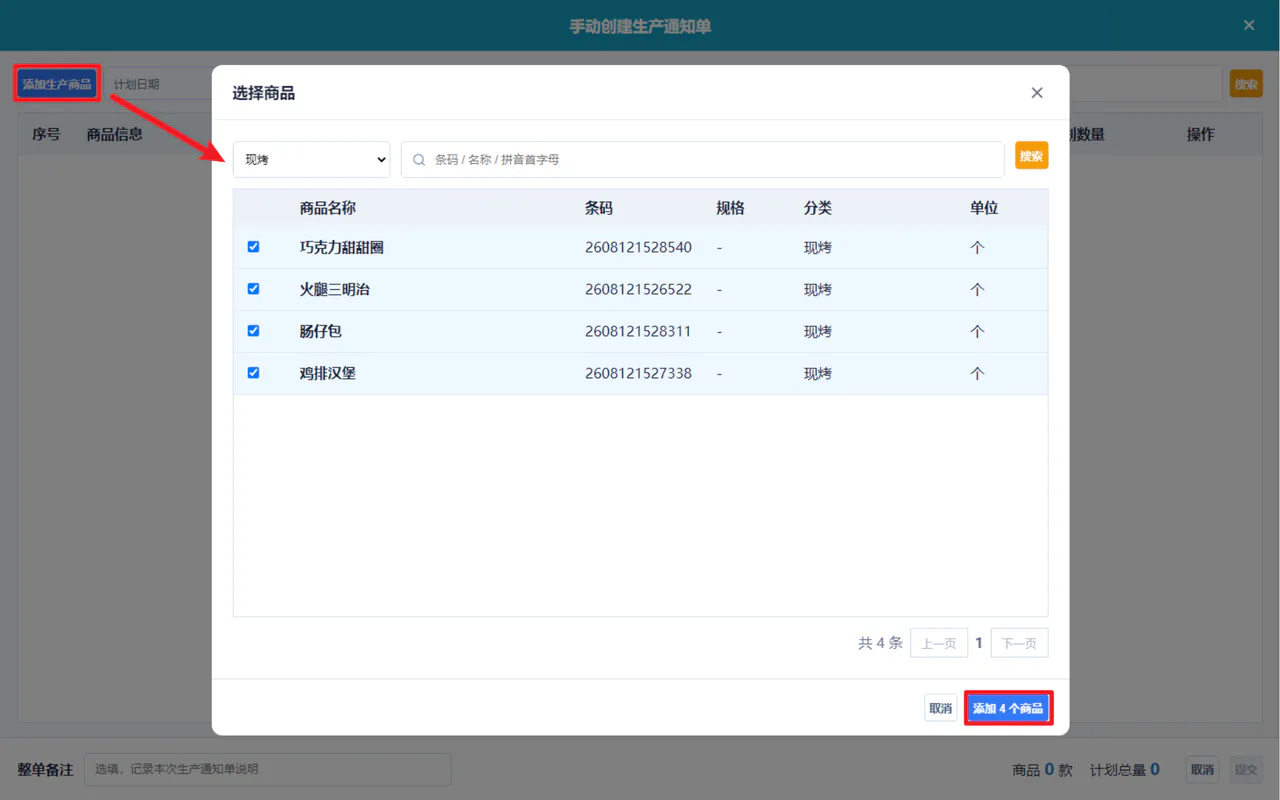1280x800 pixels.
Task: Click the 条码 / 名称 search field
Action: pyautogui.click(x=703, y=159)
